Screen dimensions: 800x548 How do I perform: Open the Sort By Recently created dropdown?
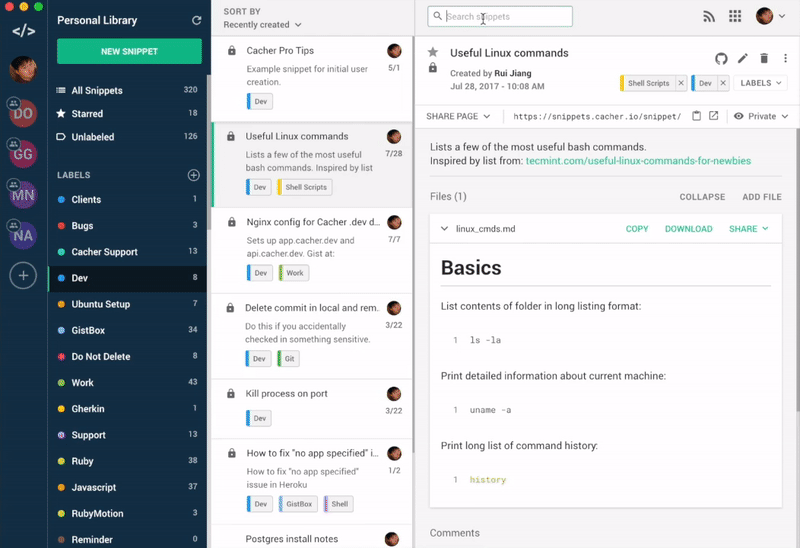tap(262, 24)
